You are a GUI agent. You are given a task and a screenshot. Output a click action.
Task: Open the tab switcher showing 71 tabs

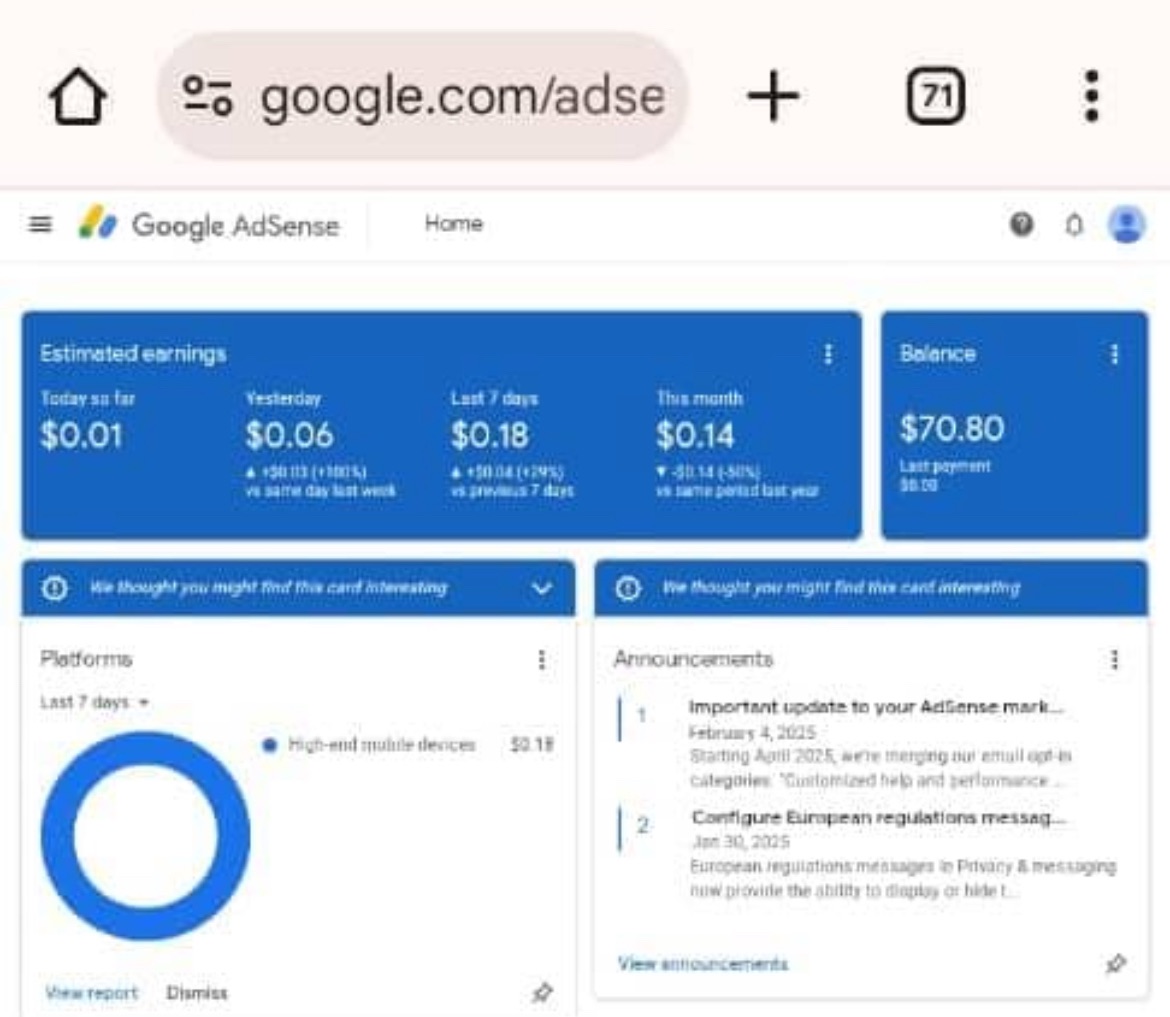935,97
